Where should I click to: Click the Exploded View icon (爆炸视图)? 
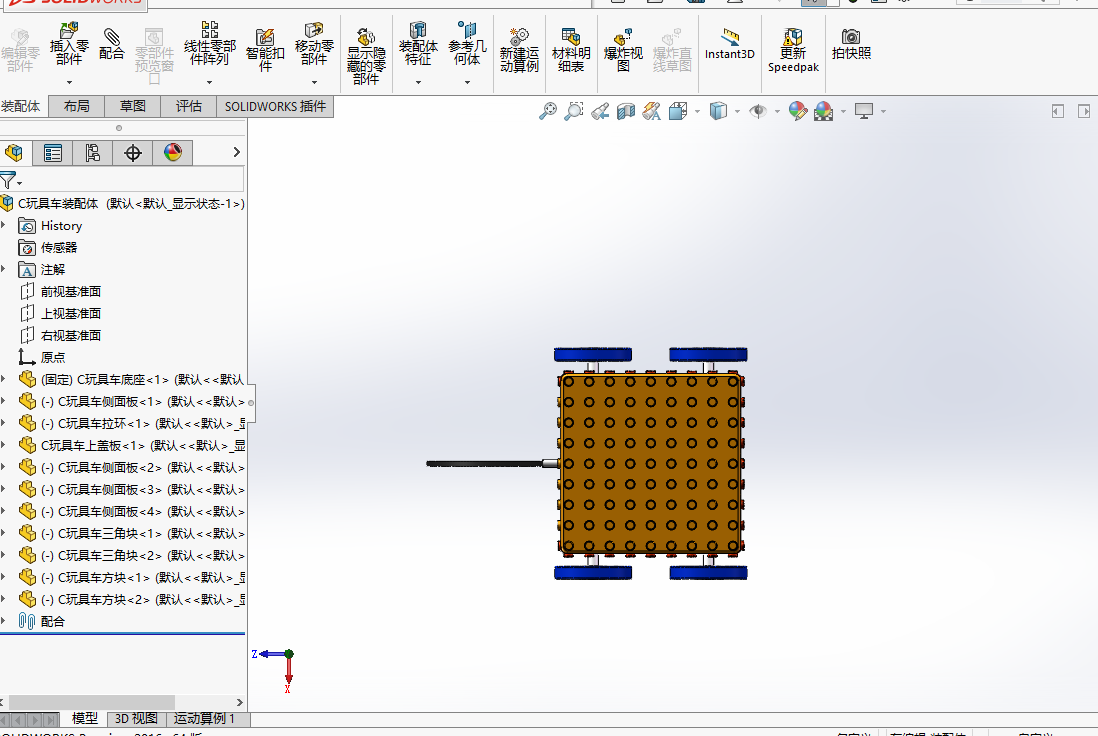coord(623,50)
